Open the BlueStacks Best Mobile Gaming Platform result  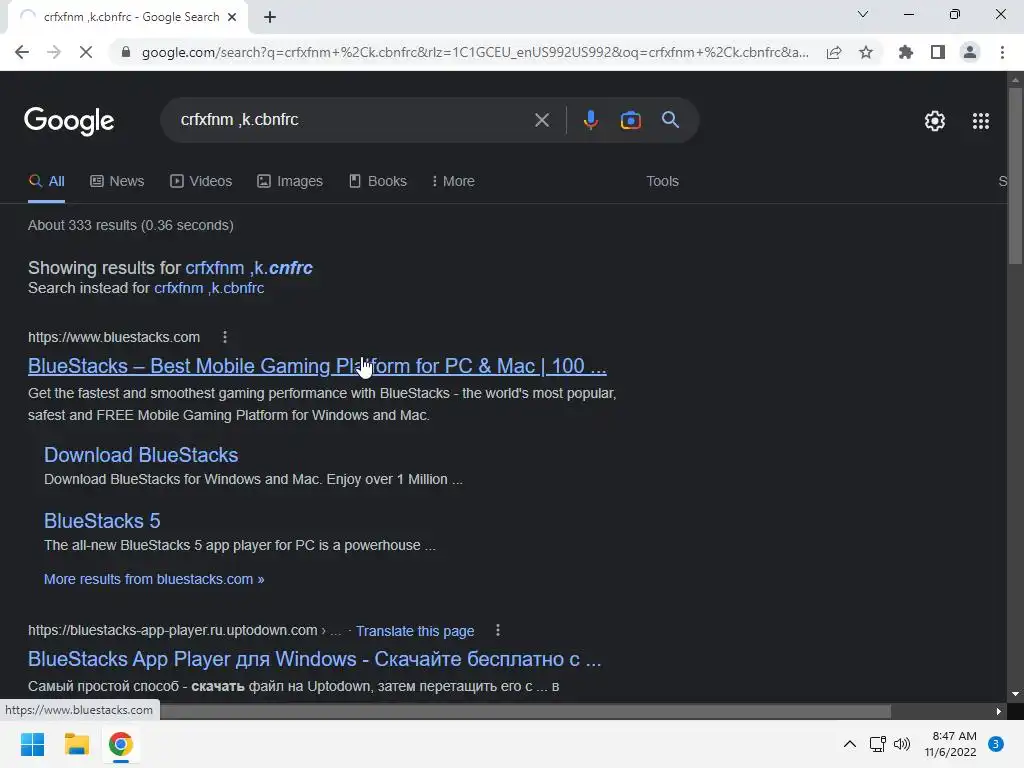point(317,366)
